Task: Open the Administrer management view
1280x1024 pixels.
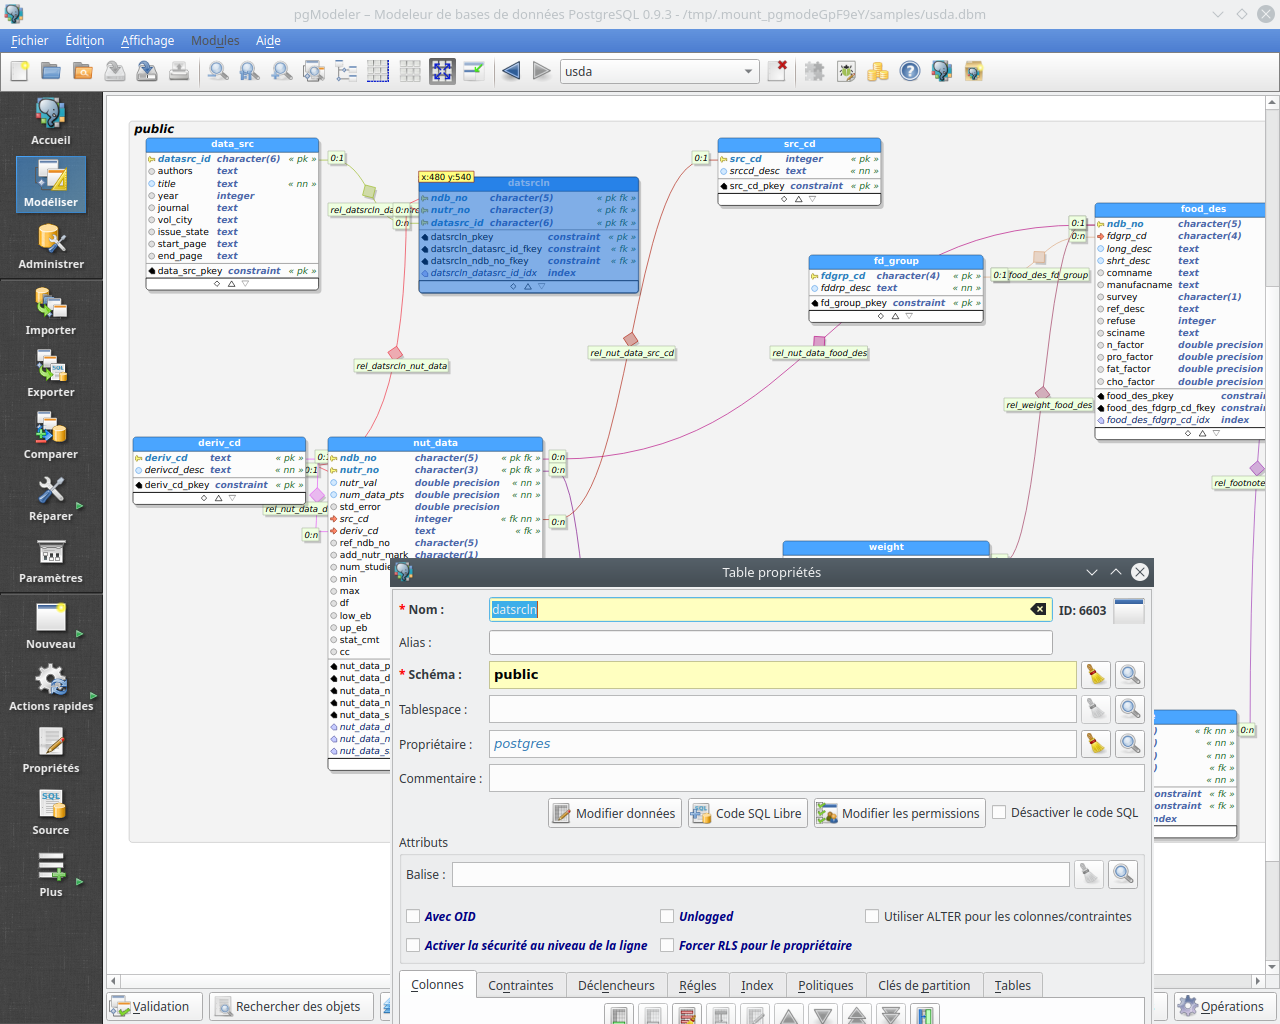Action: tap(51, 246)
